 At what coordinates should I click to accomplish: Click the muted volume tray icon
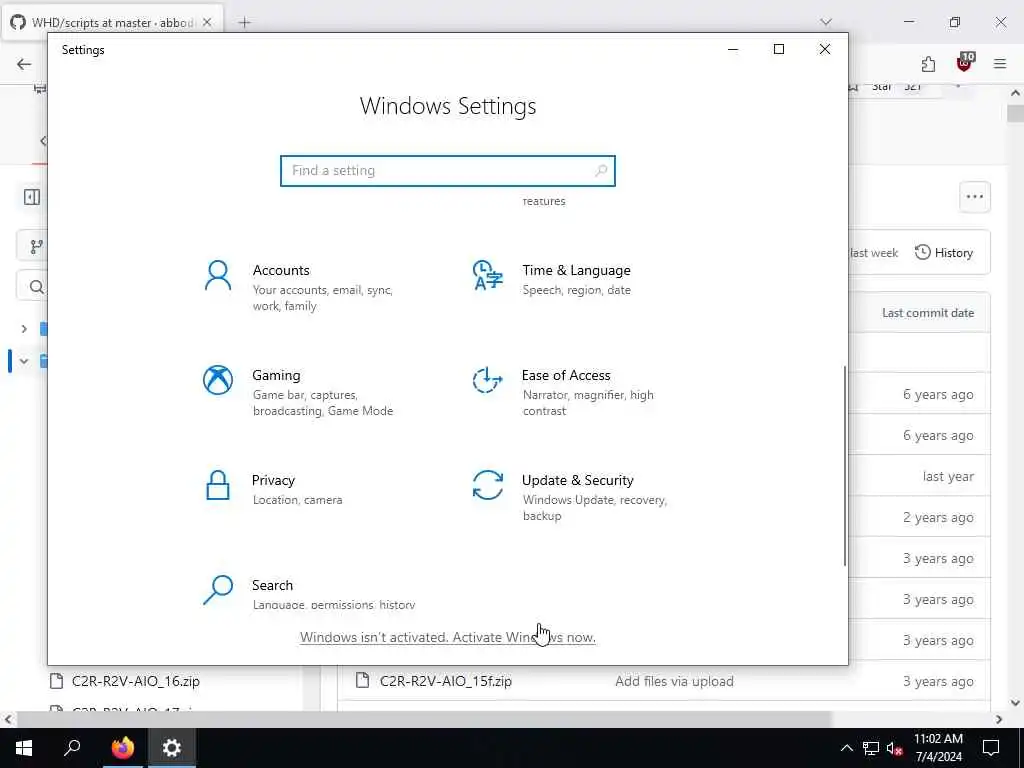pyautogui.click(x=895, y=748)
